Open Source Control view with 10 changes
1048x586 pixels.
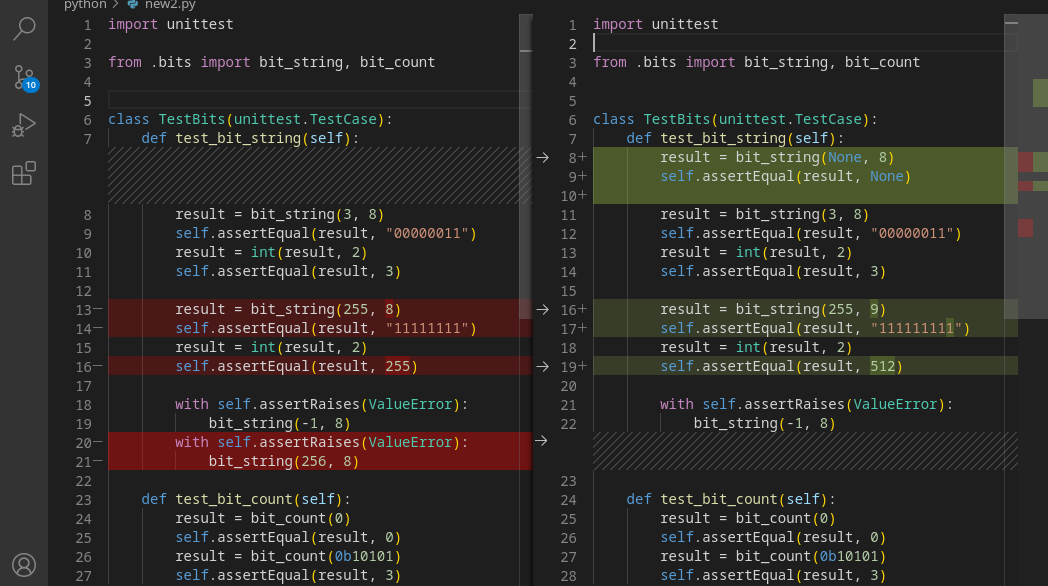tap(24, 78)
